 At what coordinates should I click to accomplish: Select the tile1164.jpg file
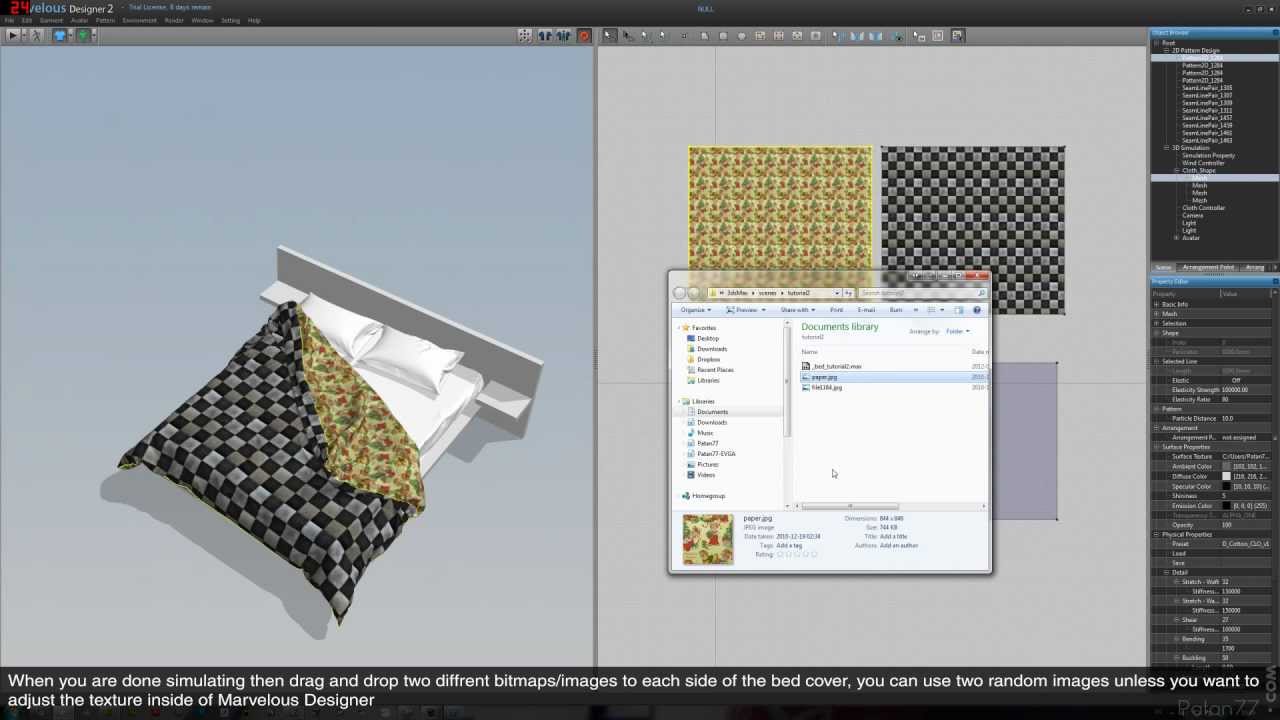tap(826, 387)
